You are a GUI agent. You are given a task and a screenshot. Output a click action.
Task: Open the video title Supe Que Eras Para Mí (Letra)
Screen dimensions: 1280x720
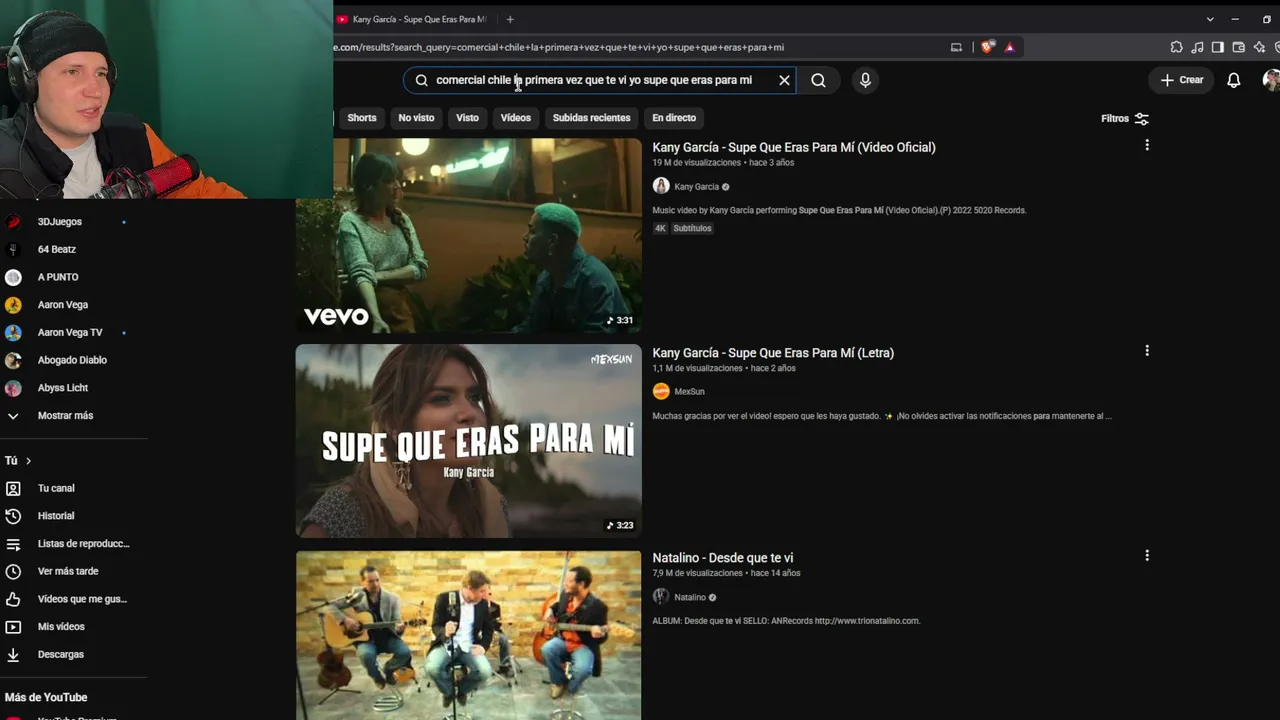coord(773,353)
